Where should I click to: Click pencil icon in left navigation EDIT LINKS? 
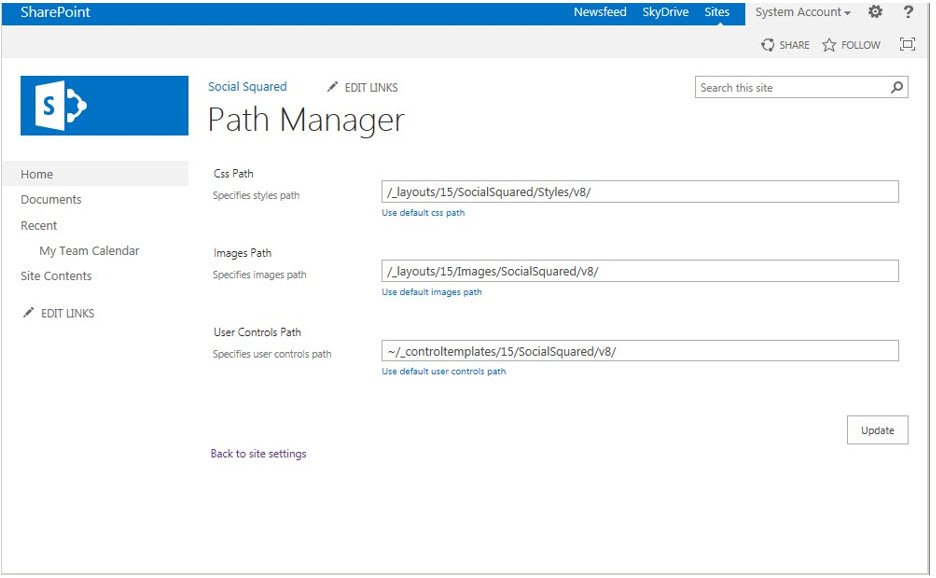(28, 312)
